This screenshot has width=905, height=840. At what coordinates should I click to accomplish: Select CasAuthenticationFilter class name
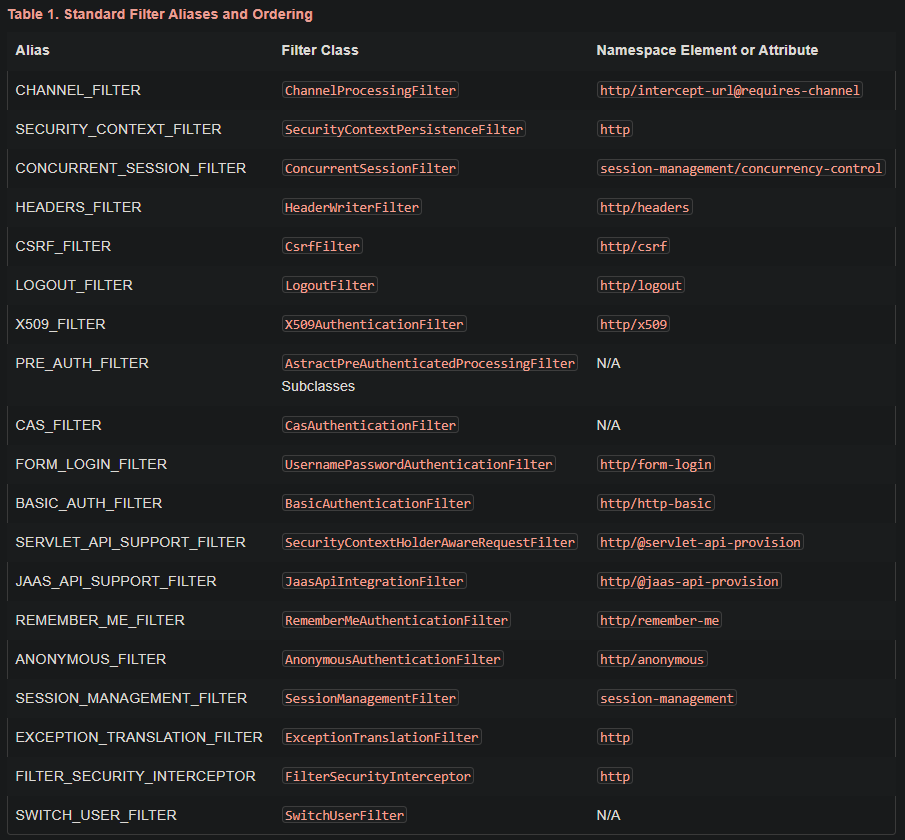(370, 425)
